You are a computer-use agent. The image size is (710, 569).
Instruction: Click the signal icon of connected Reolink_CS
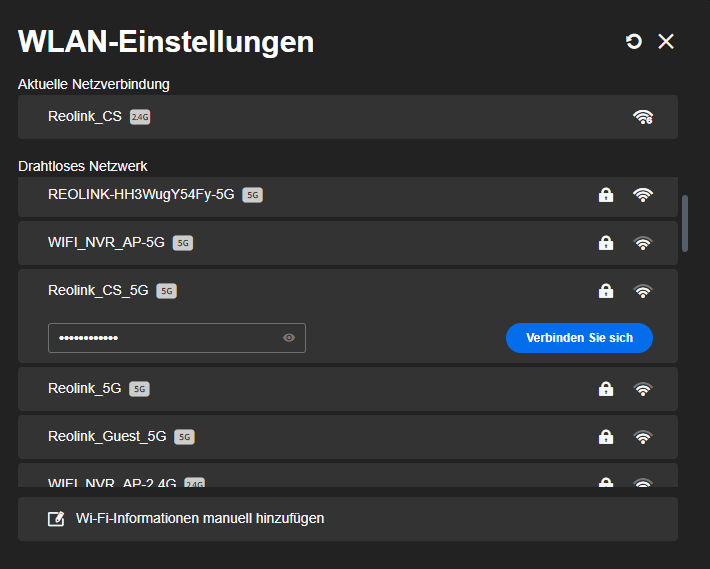coord(643,117)
